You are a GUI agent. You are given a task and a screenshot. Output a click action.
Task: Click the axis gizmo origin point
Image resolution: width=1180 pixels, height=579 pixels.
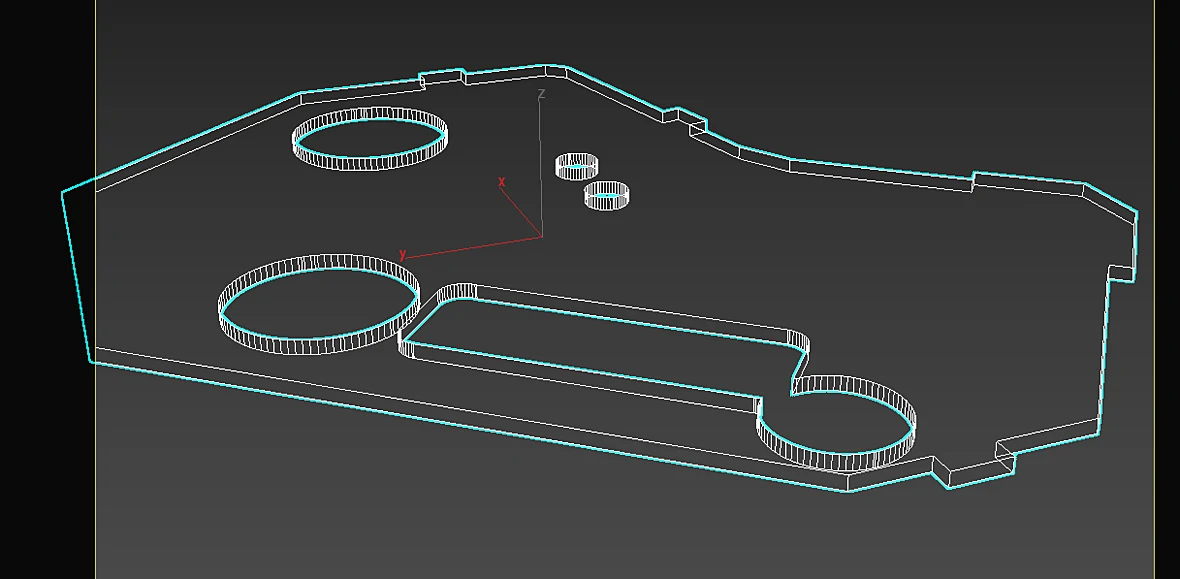pos(542,236)
